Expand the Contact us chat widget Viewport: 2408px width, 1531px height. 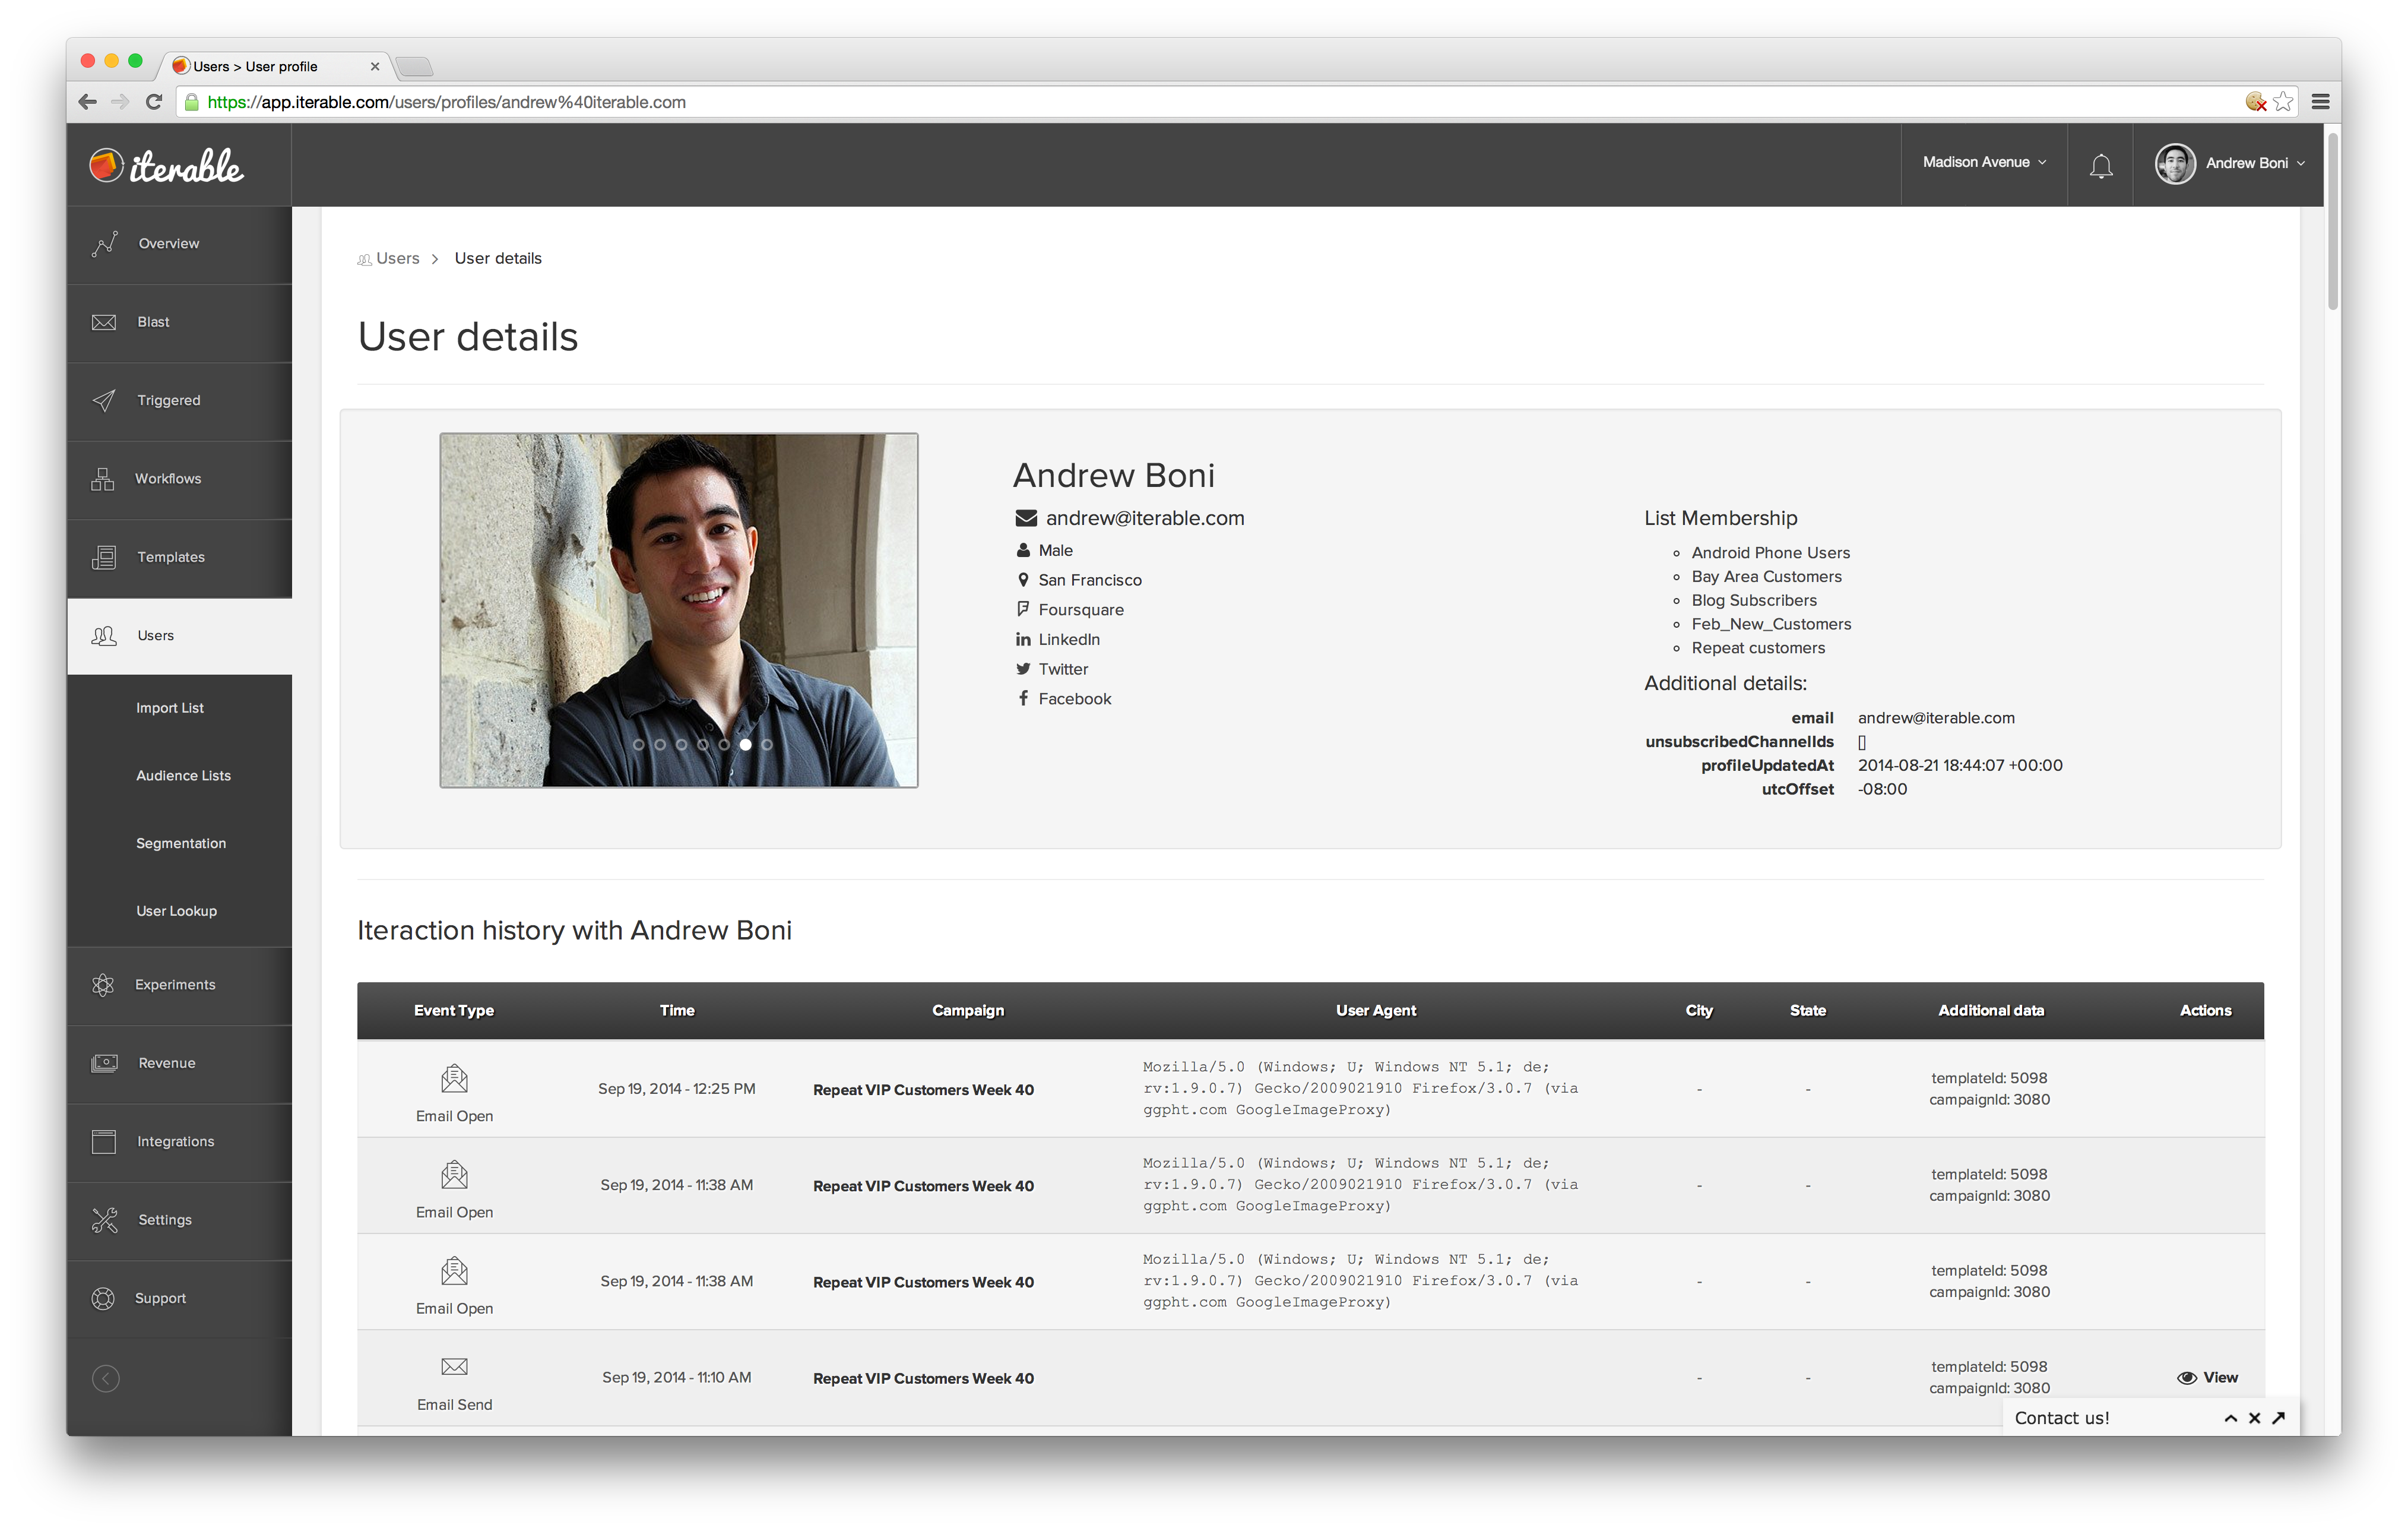2230,1418
